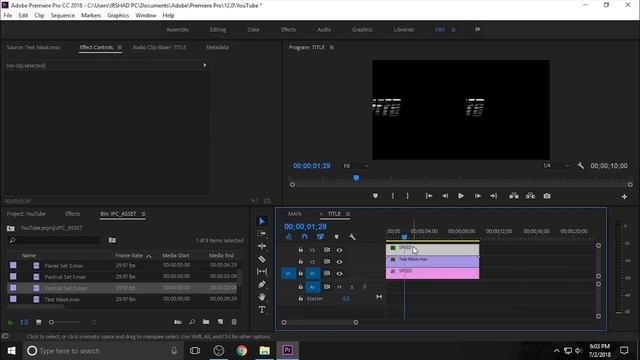Add a marker in the TITLE timeline
640x360 pixels.
pos(336,237)
